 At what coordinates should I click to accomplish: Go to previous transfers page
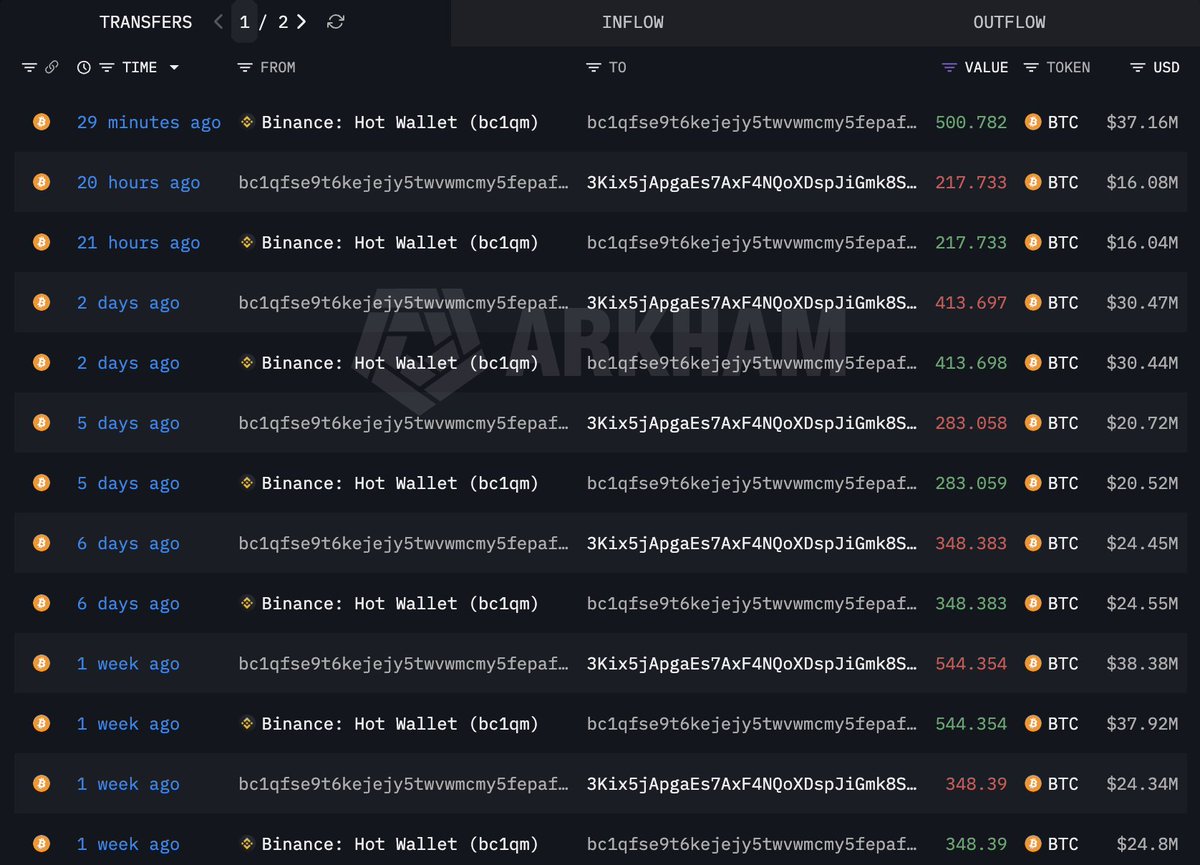tap(219, 22)
